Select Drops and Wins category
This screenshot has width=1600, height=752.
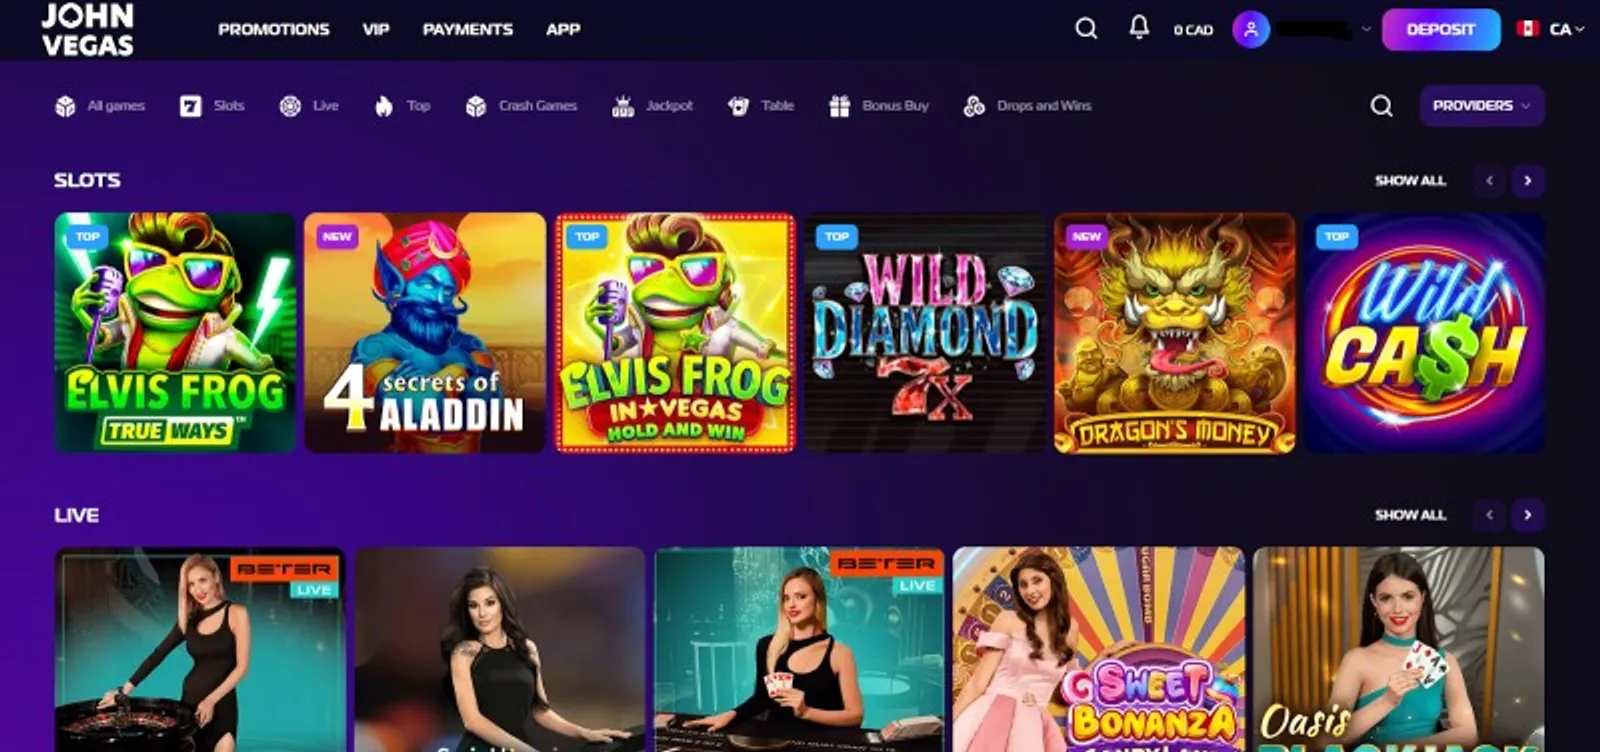pos(1044,106)
